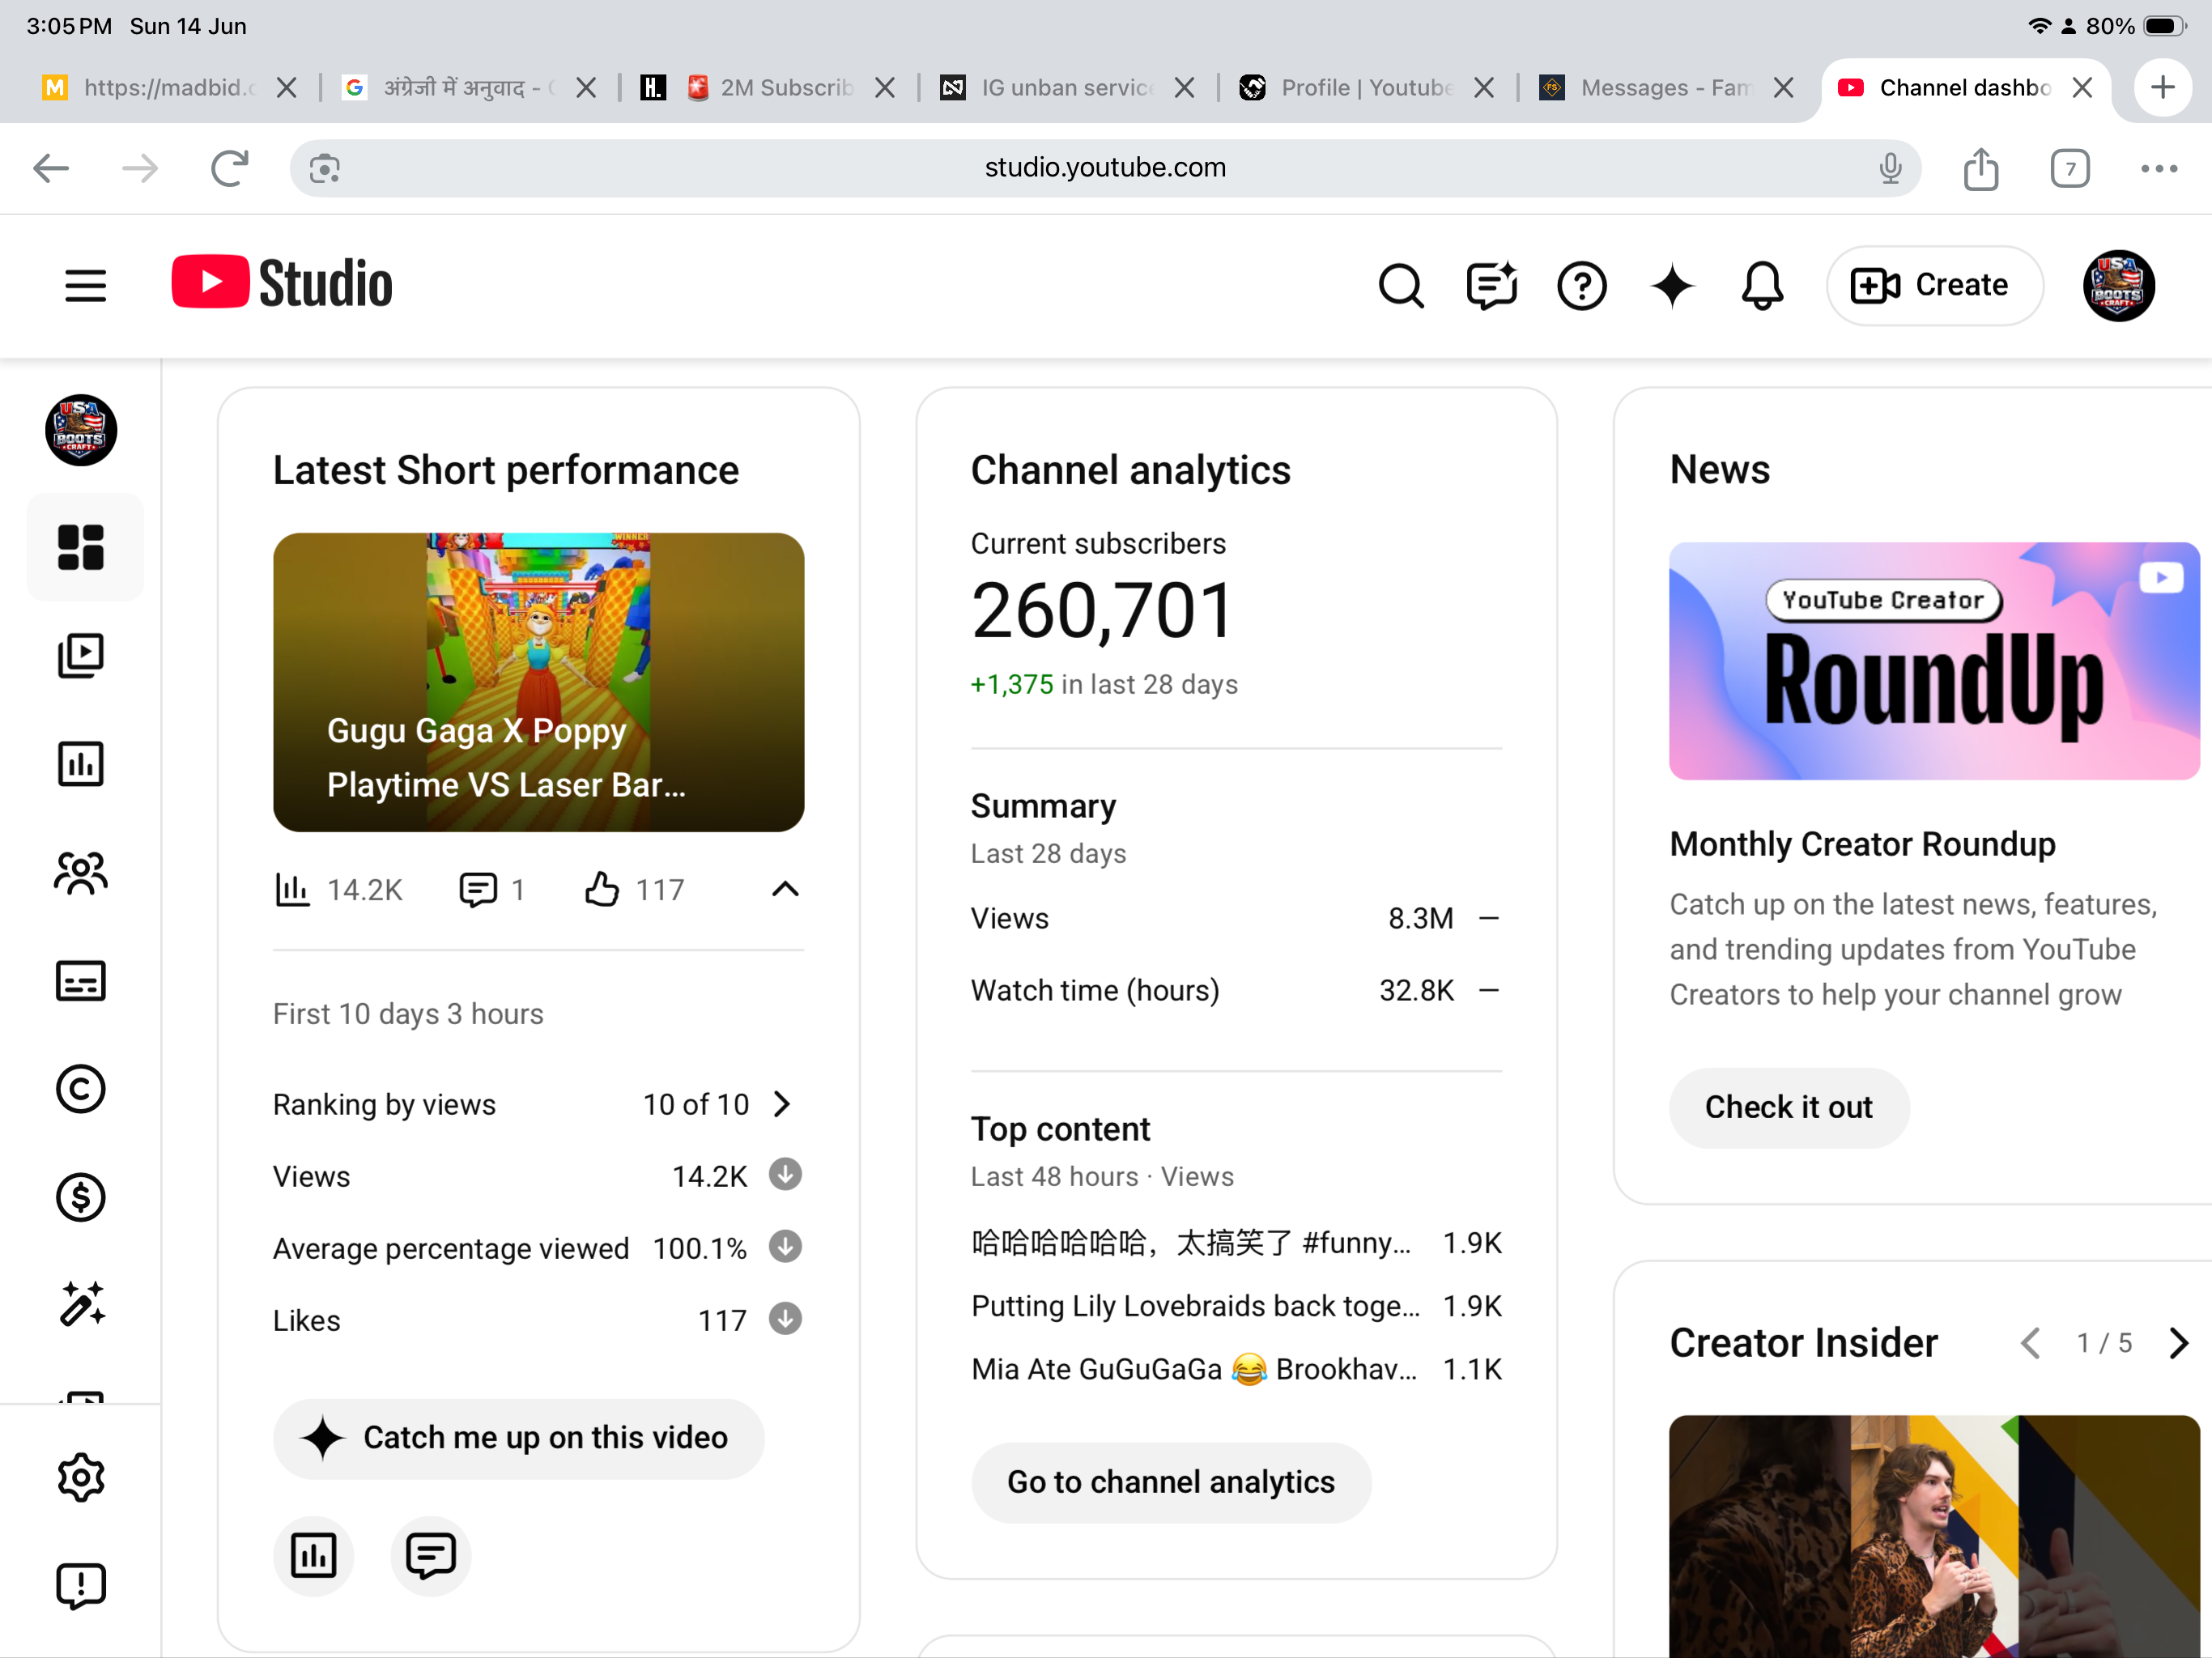Viewport: 2212px width, 1658px height.
Task: Open a new browser tab with plus
Action: click(x=2162, y=88)
